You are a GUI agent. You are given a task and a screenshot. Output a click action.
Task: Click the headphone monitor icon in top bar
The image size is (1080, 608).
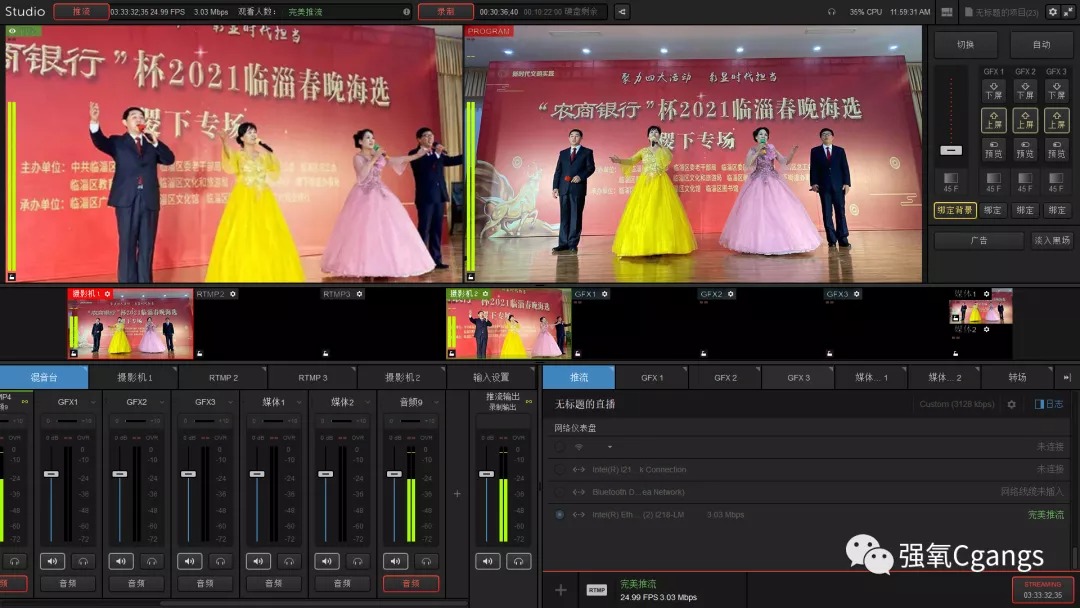point(831,12)
